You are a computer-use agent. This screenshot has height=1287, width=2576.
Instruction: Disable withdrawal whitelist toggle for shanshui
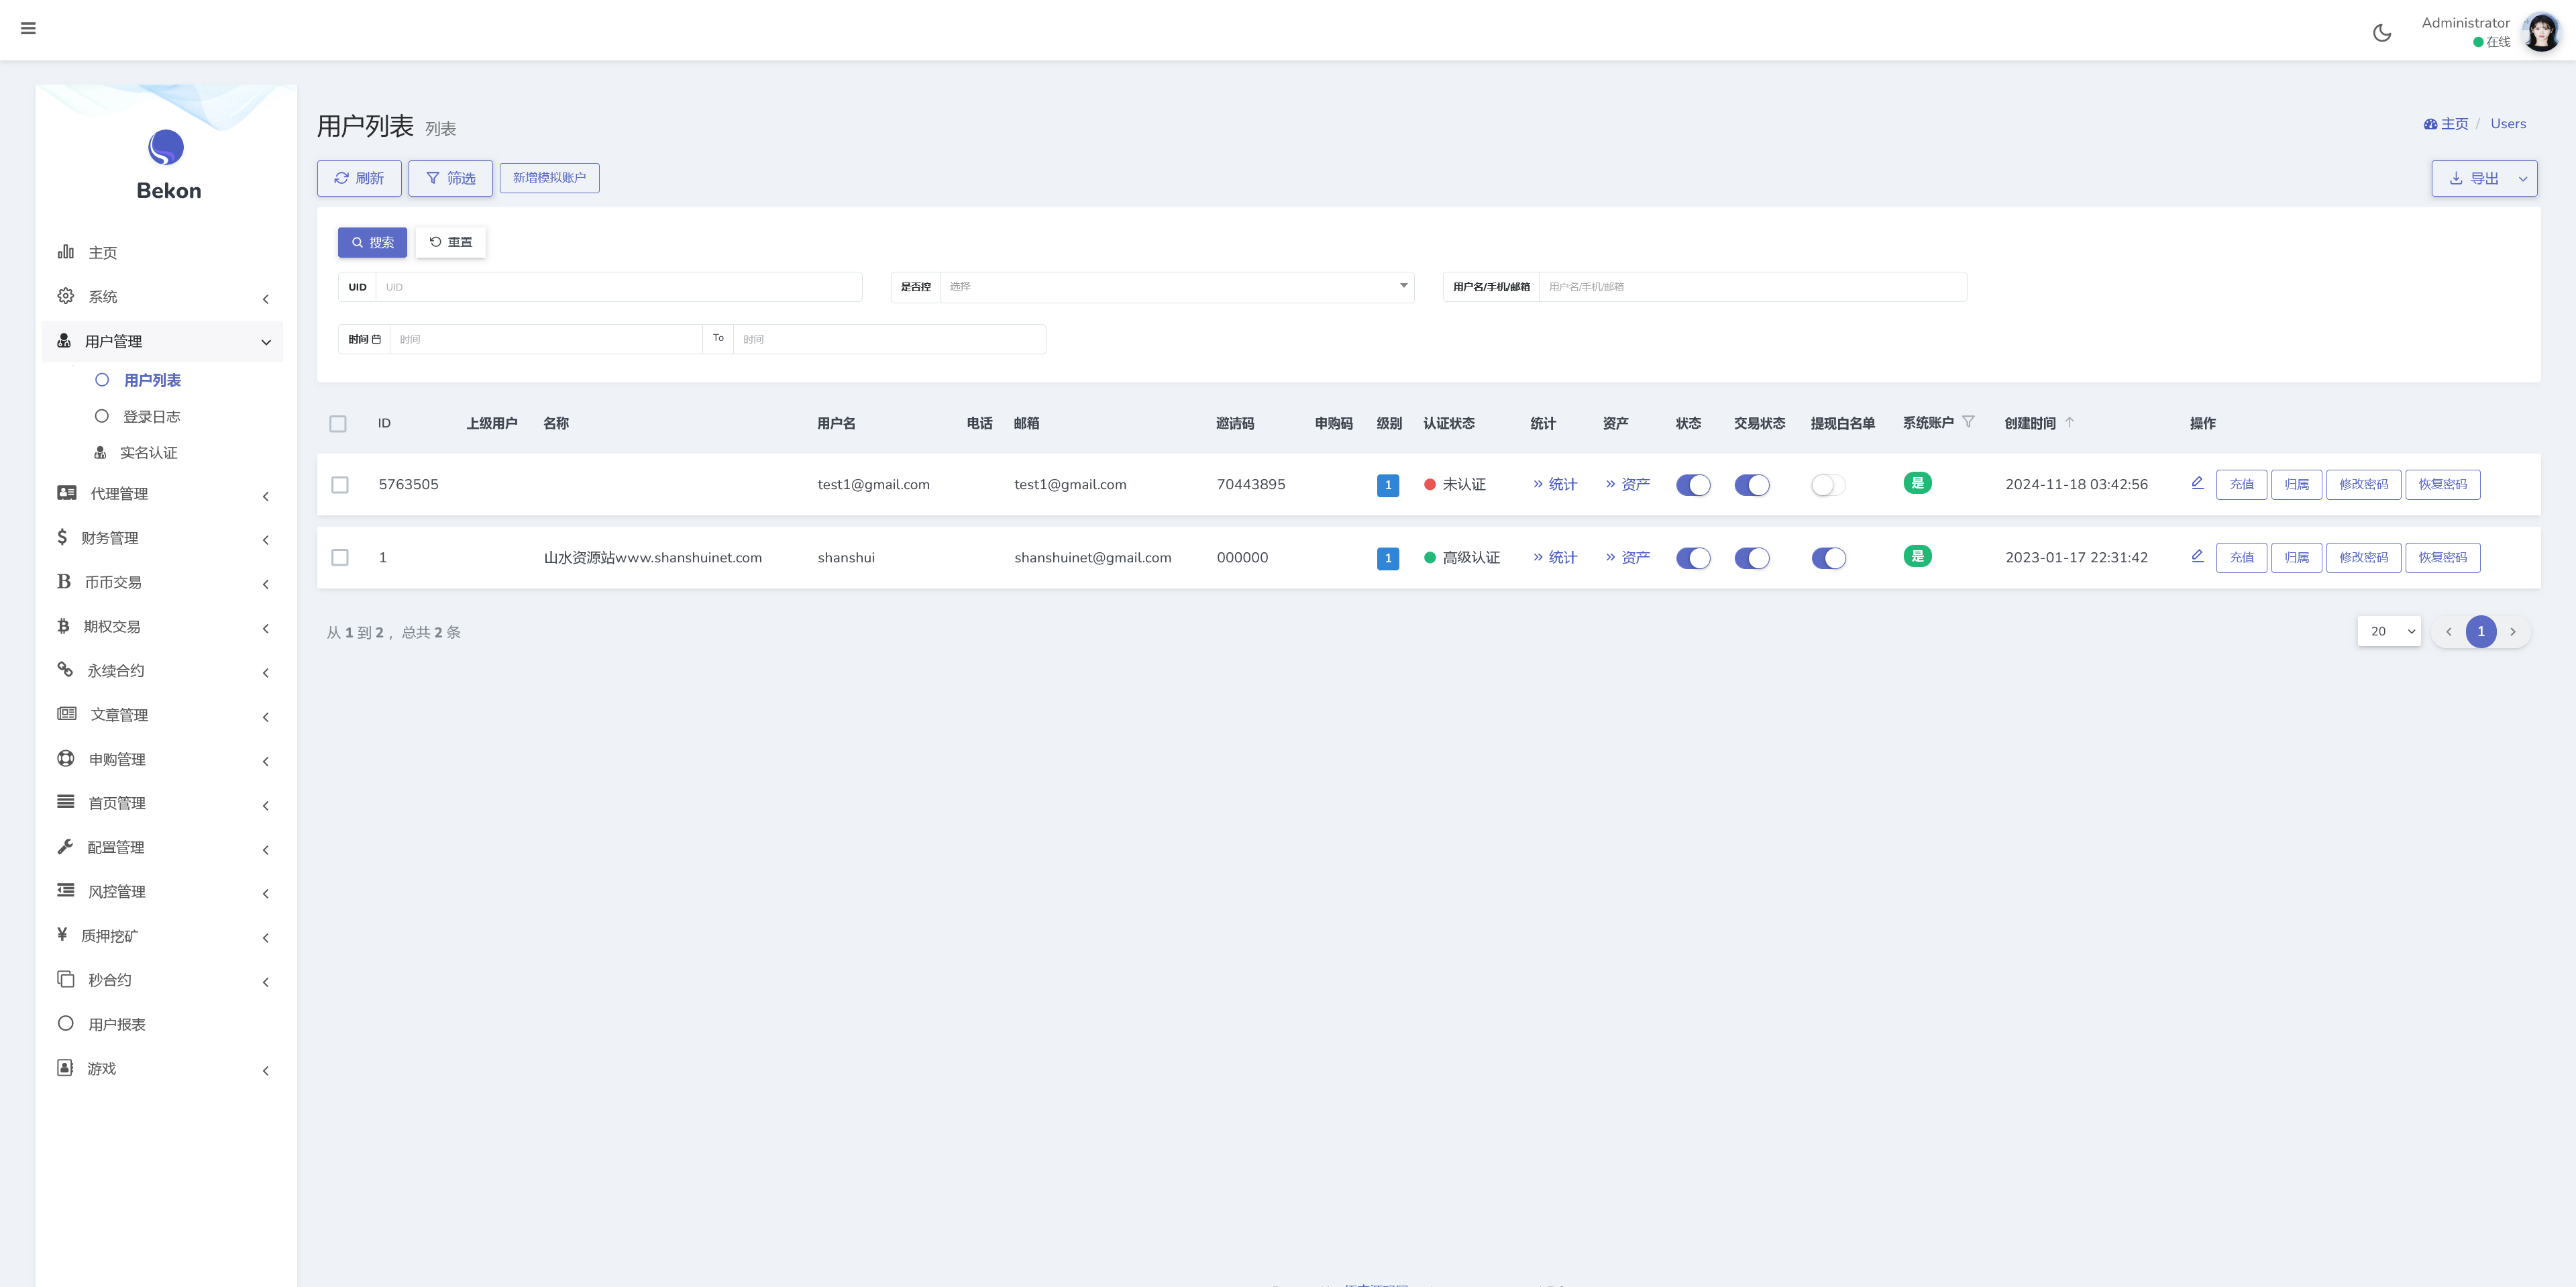(1828, 558)
